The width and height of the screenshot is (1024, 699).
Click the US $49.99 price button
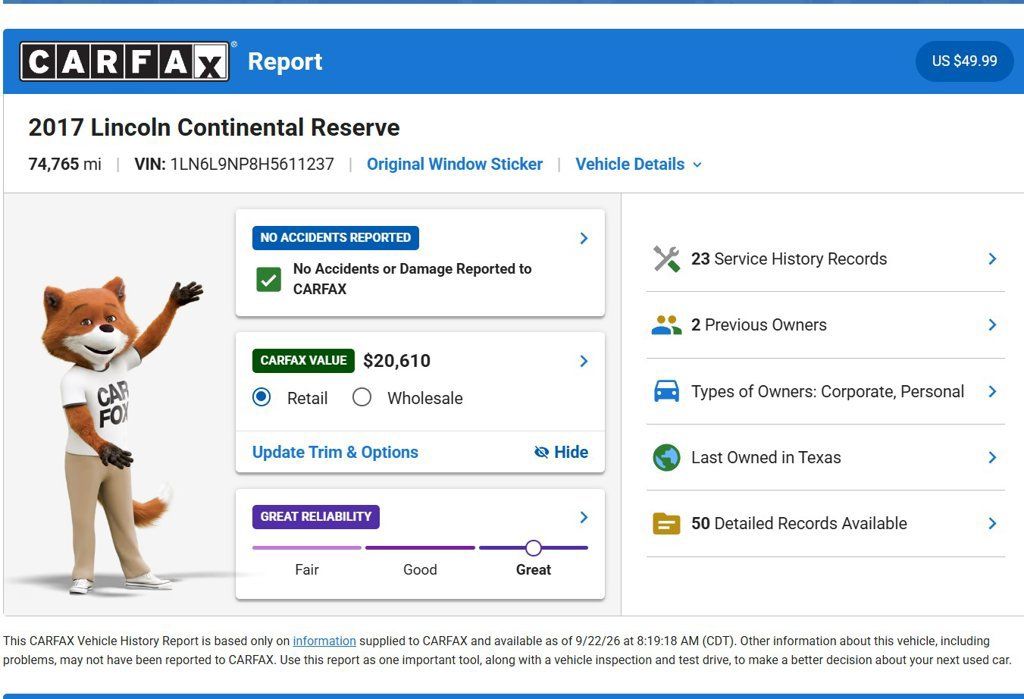pyautogui.click(x=965, y=61)
